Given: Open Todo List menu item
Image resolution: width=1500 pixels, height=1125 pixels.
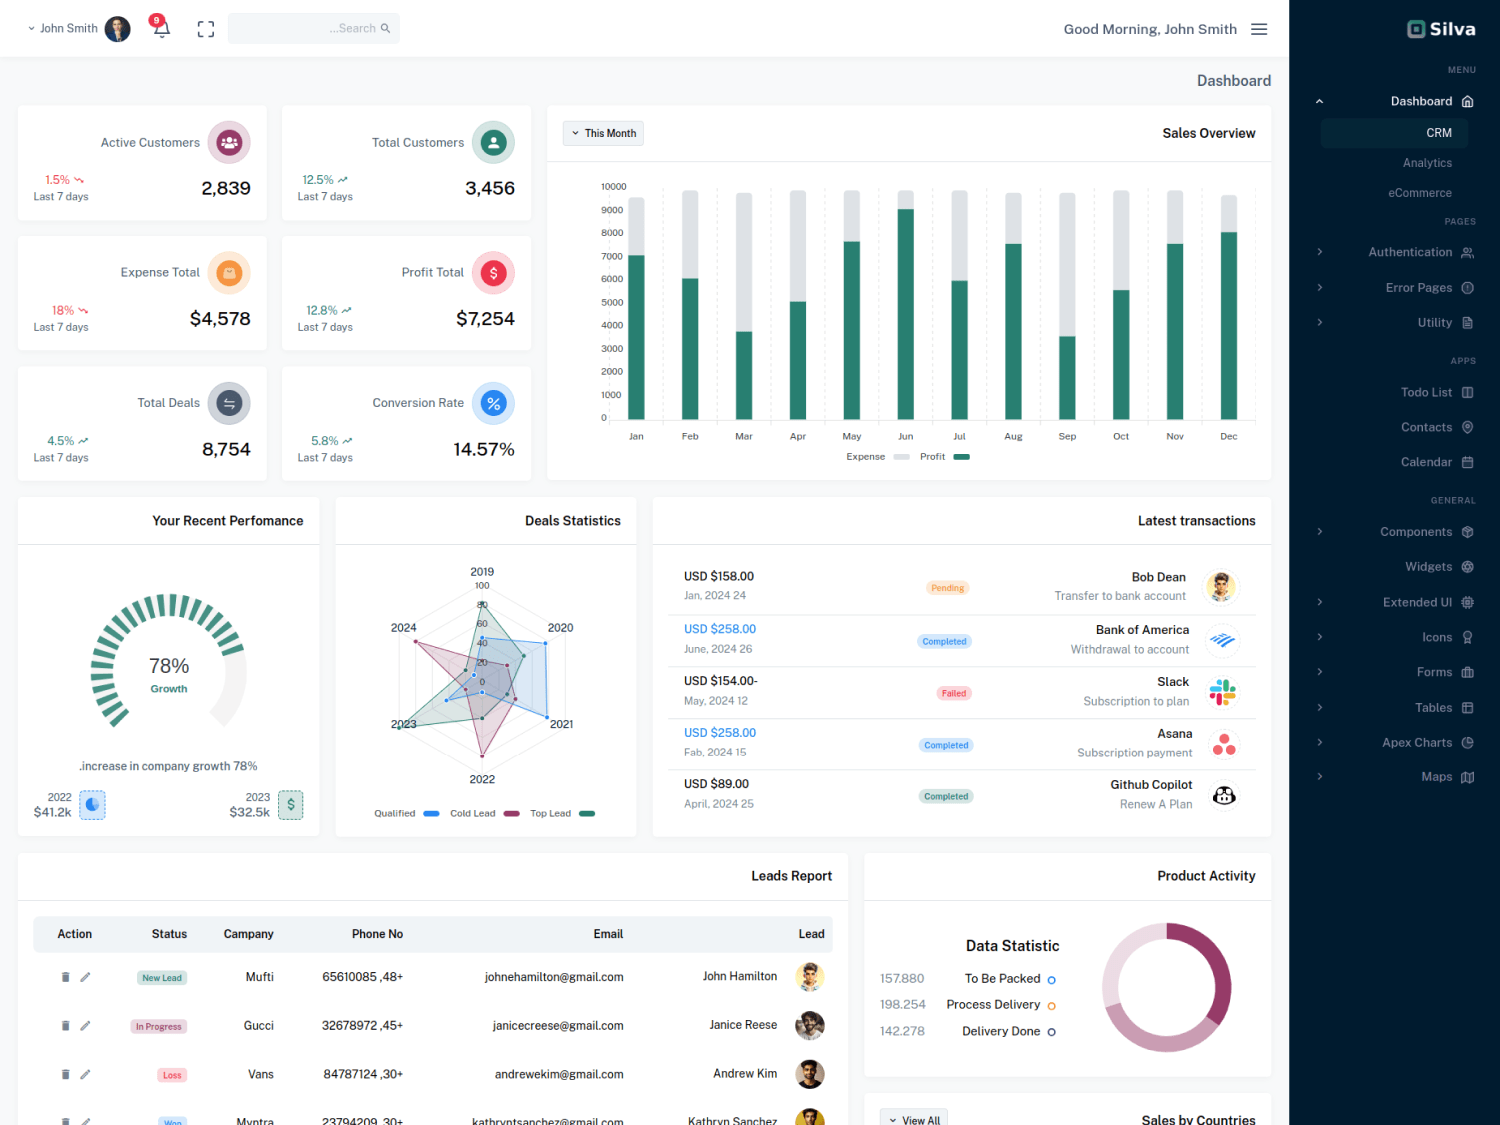Looking at the screenshot, I should pyautogui.click(x=1426, y=393).
